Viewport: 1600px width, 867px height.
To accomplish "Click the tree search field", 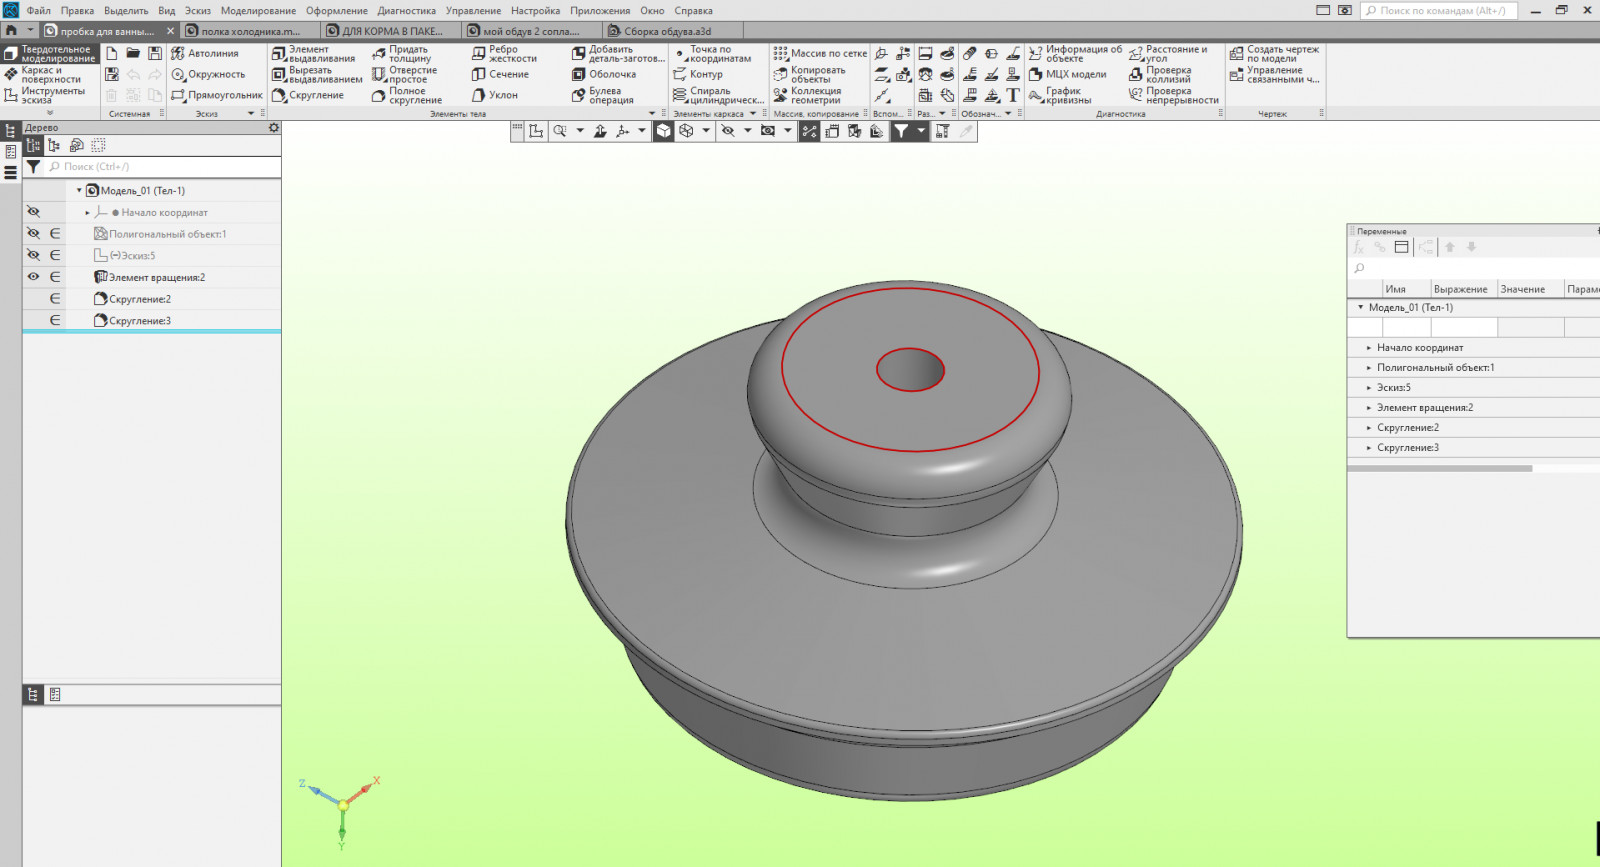I will click(162, 167).
